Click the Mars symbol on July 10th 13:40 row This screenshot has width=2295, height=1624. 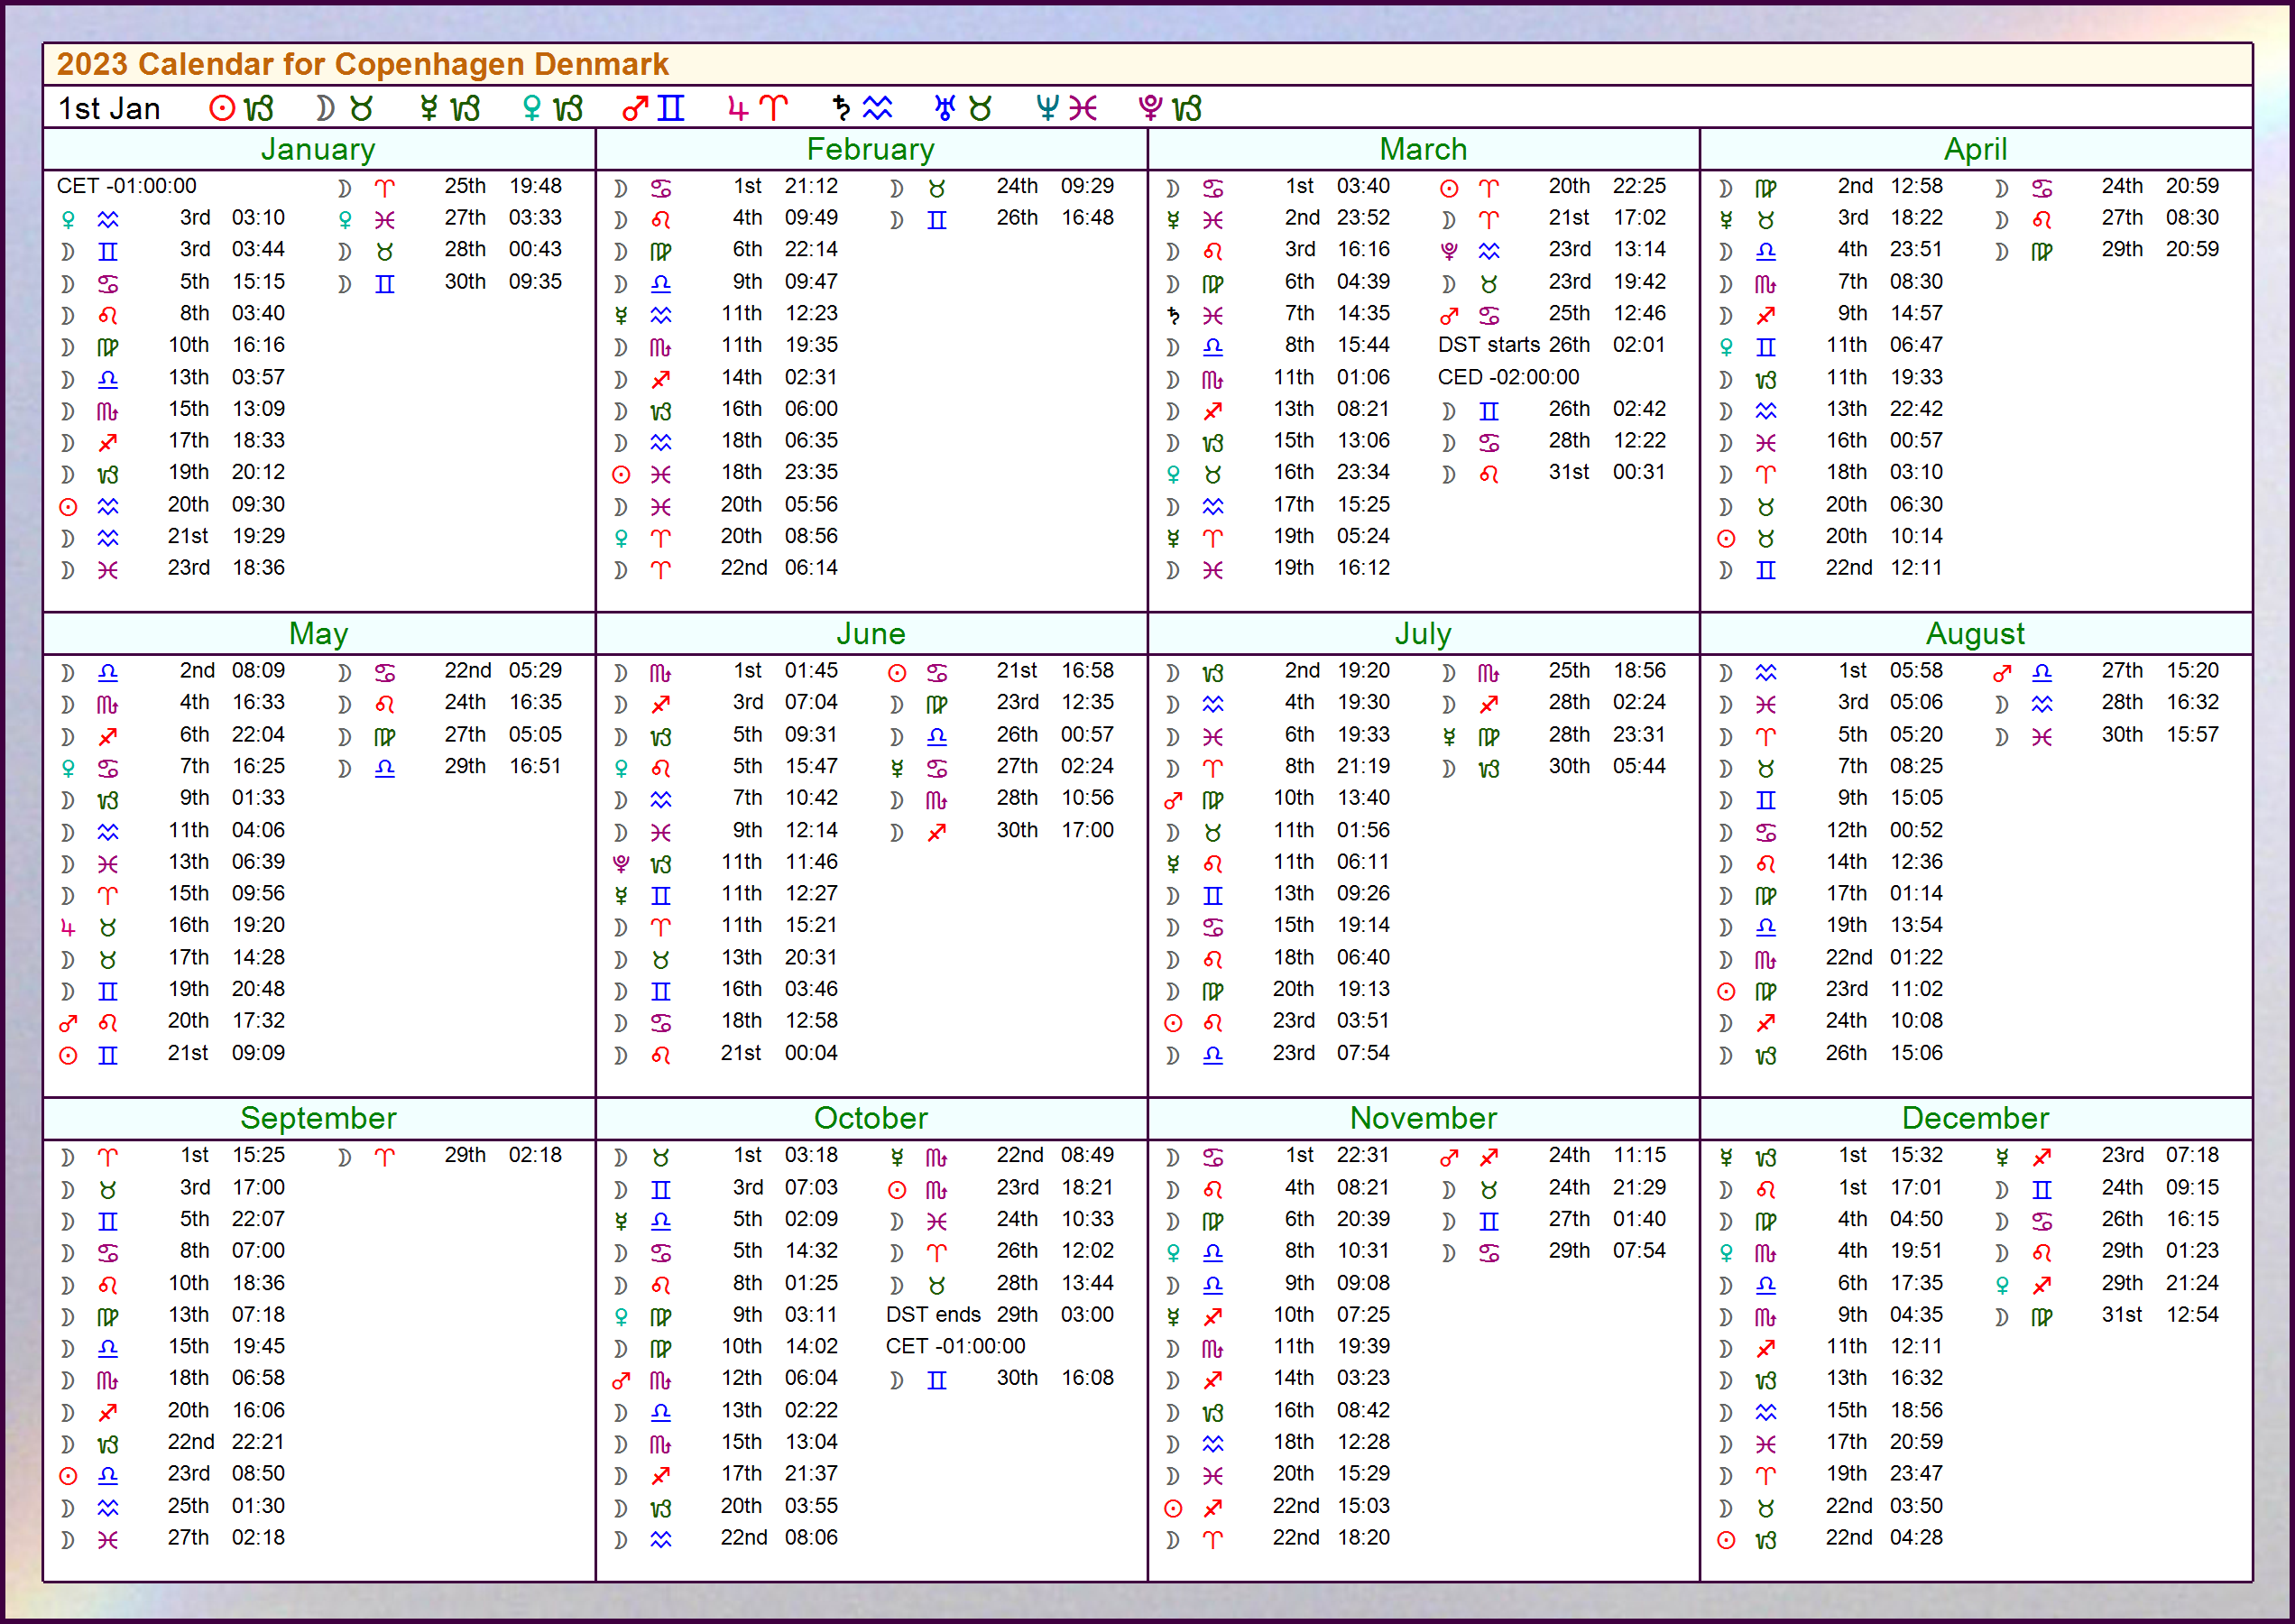pyautogui.click(x=1174, y=800)
